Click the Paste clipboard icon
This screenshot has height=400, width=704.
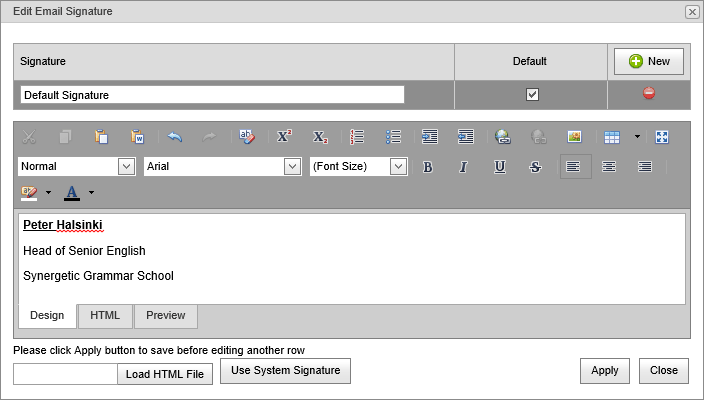[101, 136]
